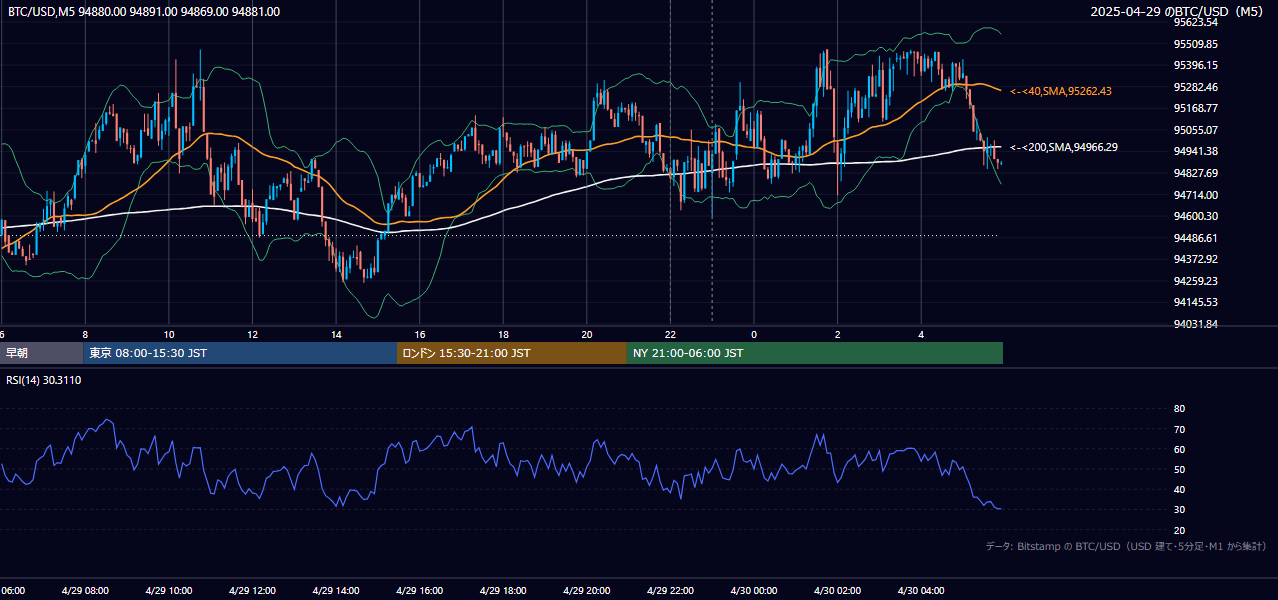Click the bottom date label 4/29 10:00
This screenshot has height=600, width=1278.
pyautogui.click(x=169, y=591)
